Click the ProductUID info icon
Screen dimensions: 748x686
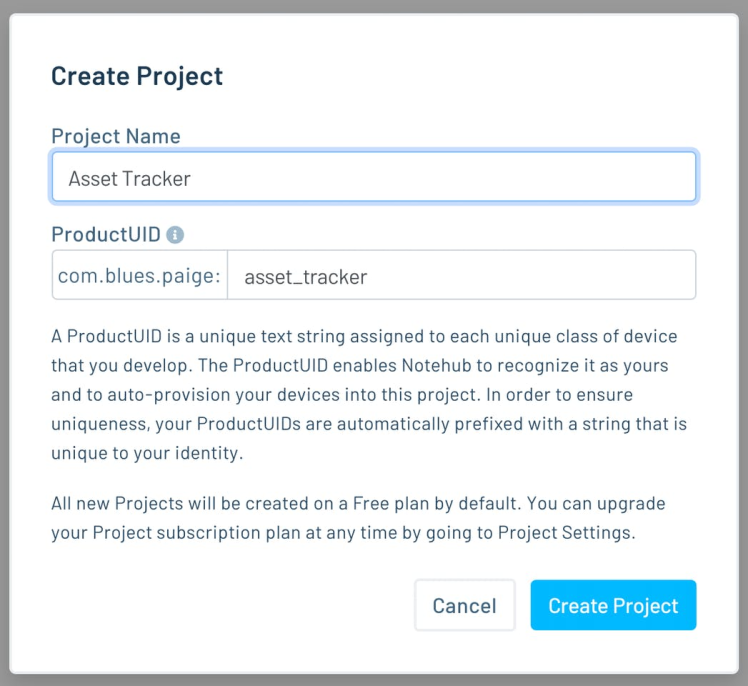[175, 235]
